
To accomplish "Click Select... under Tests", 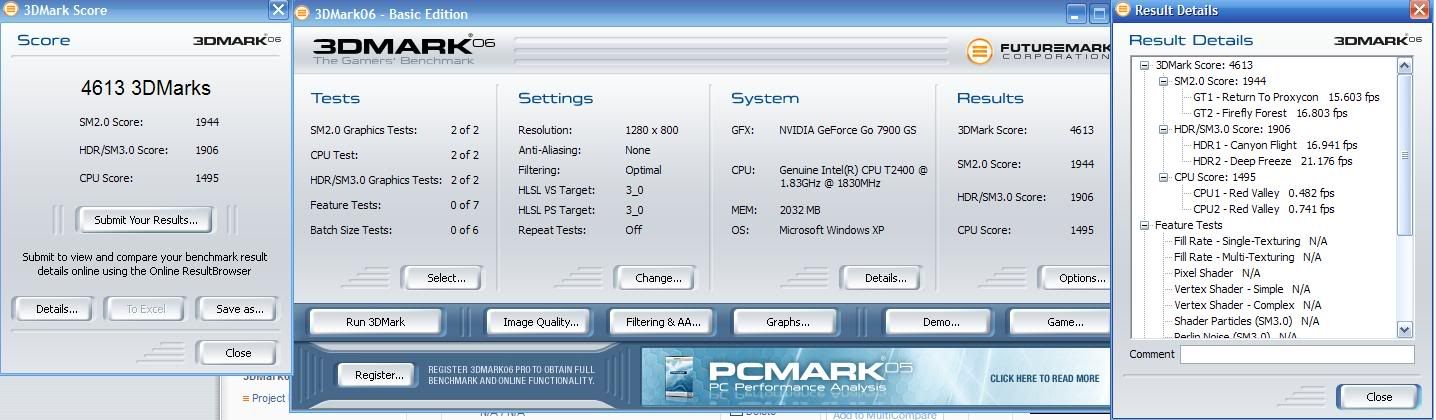I will point(445,278).
